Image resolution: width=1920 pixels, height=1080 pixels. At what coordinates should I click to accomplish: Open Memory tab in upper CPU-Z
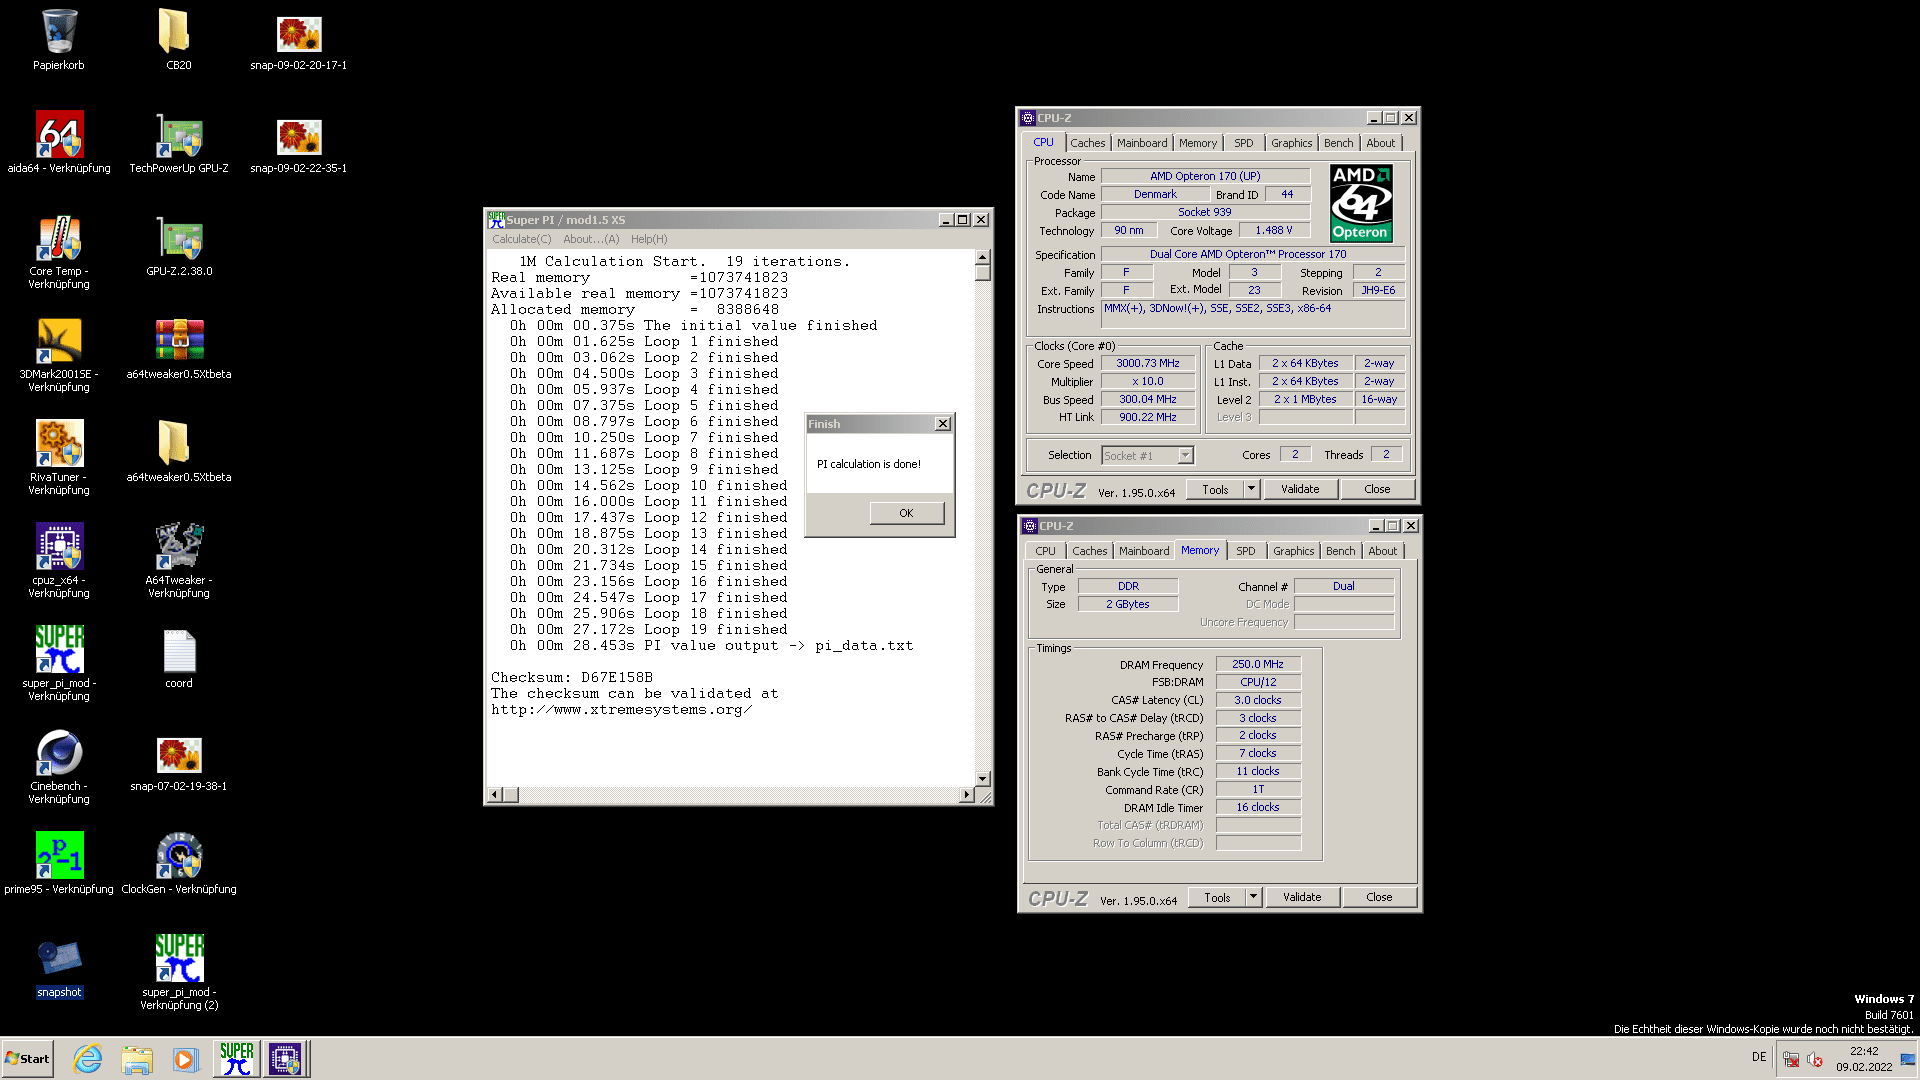coord(1197,143)
